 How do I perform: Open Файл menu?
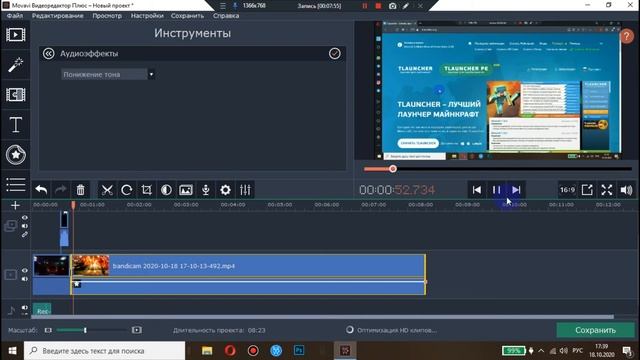point(15,16)
